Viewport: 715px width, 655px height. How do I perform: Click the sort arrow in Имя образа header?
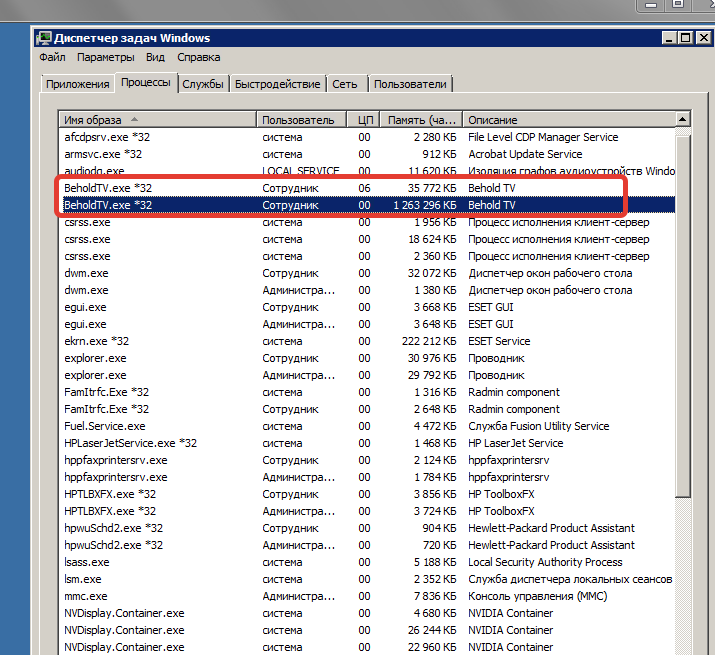click(x=135, y=119)
